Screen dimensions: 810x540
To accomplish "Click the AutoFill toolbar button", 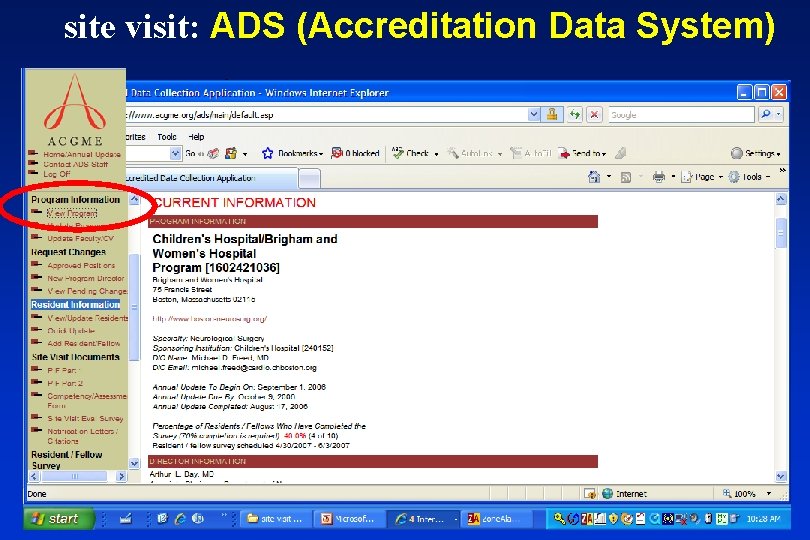I will (531, 153).
